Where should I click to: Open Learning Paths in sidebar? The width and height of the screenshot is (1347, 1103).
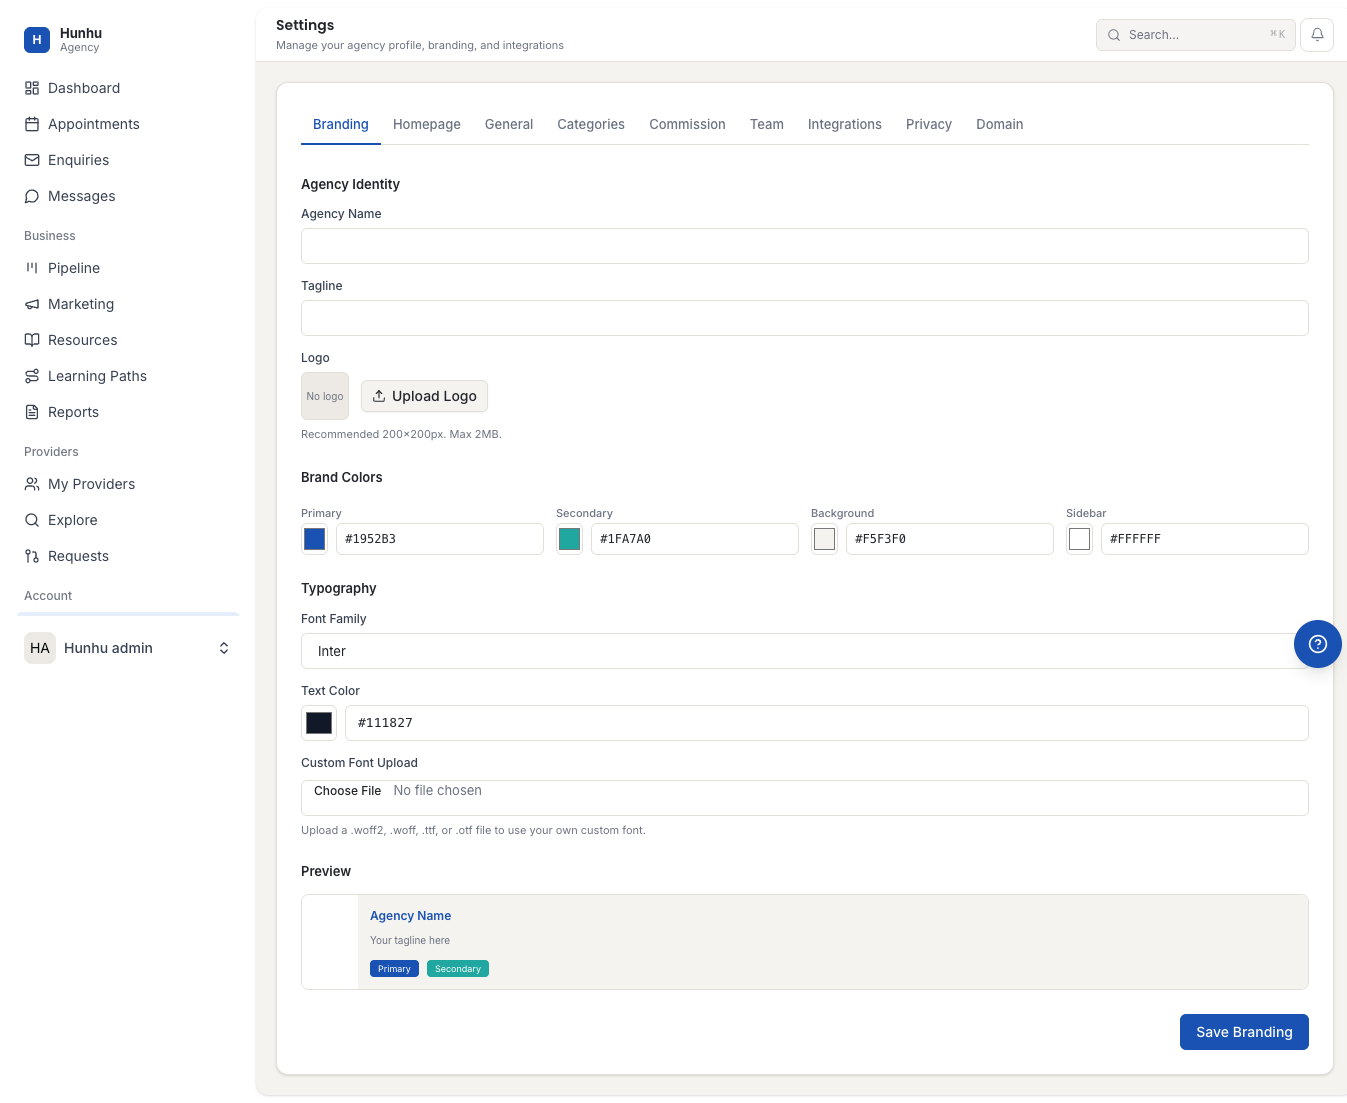pyautogui.click(x=128, y=376)
